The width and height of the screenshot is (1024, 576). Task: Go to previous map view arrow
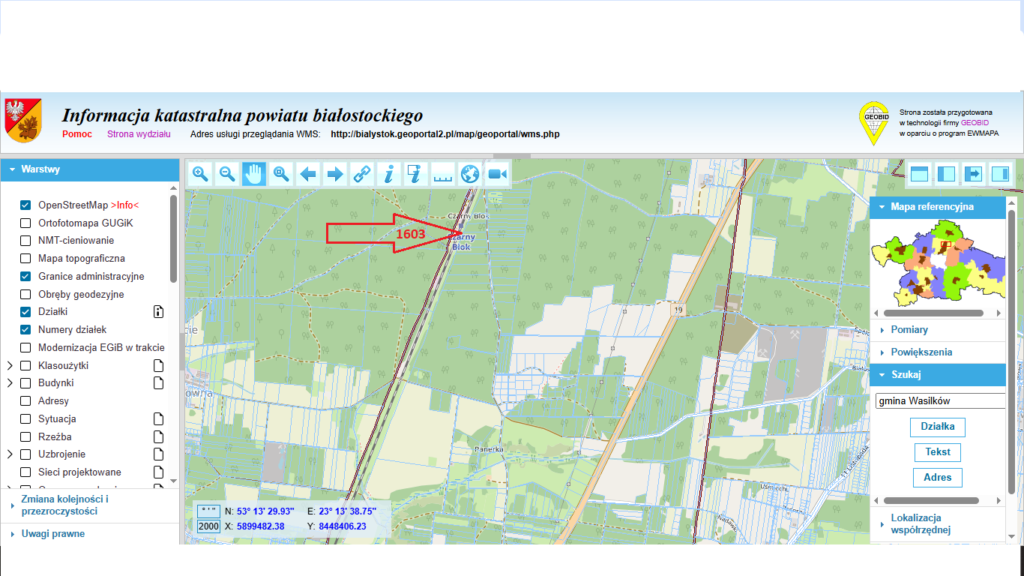(308, 174)
